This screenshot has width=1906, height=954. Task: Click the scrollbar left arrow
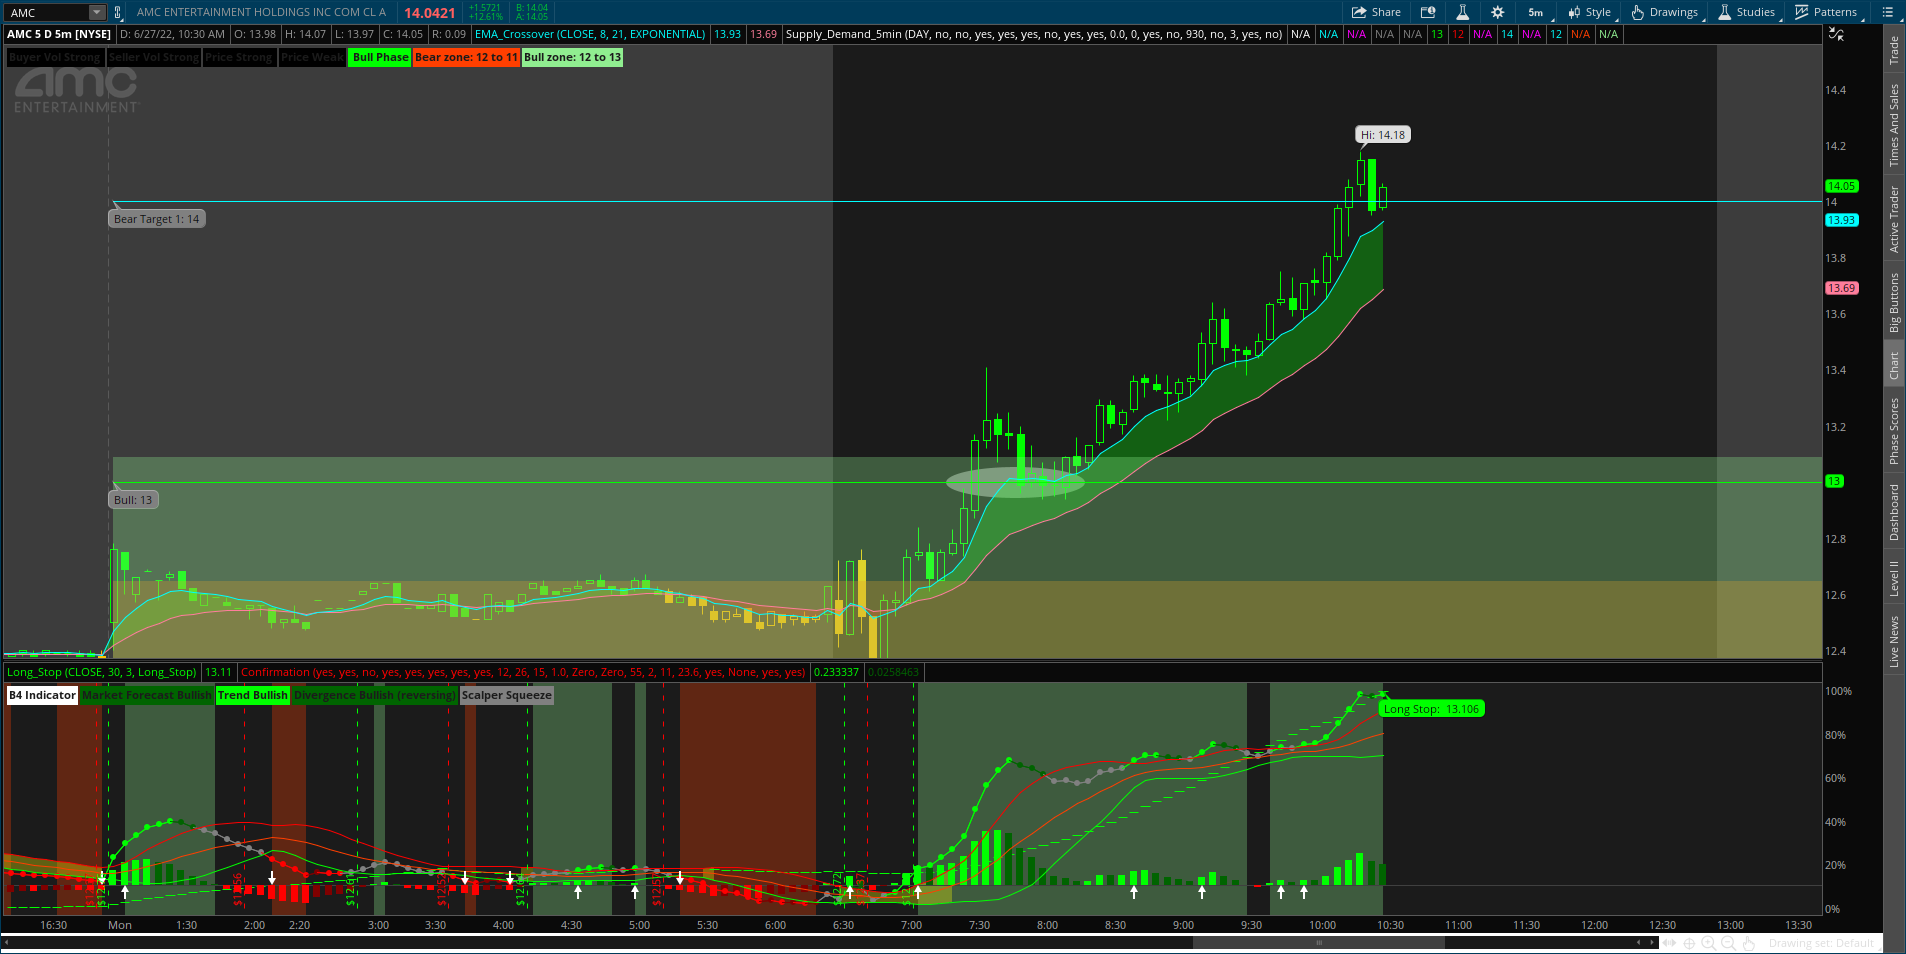coord(1638,943)
